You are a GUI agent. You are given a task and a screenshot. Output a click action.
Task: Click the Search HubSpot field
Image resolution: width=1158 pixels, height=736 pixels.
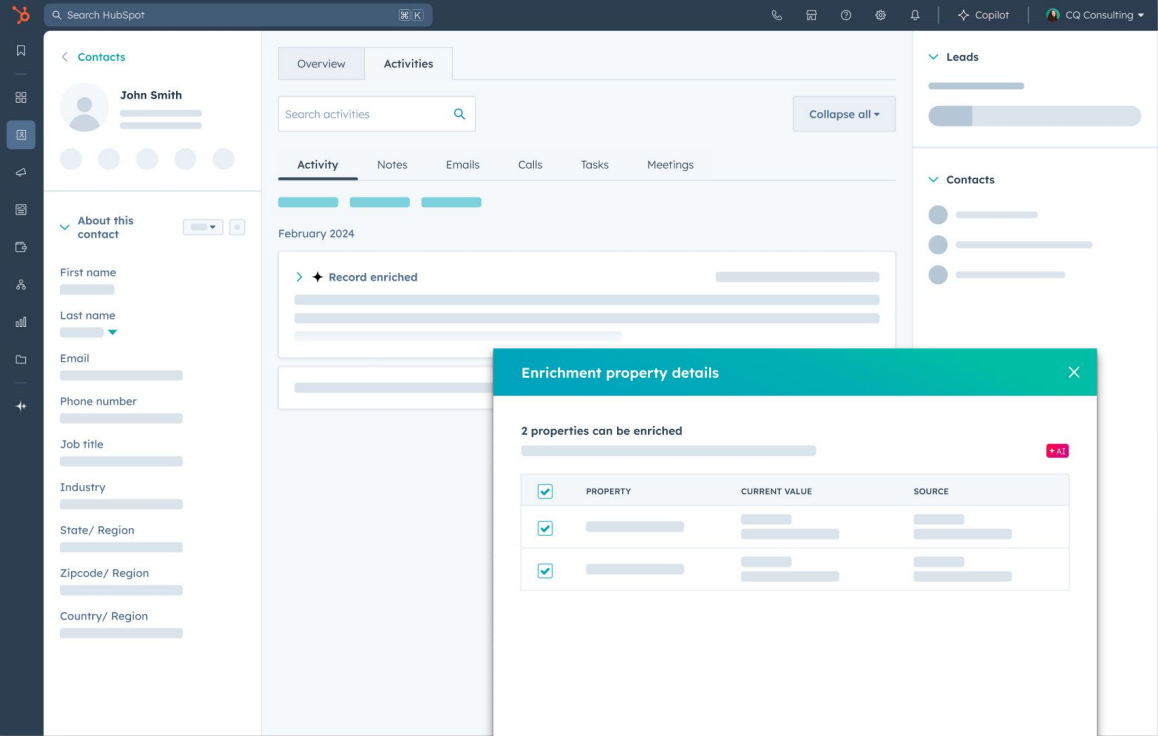click(x=238, y=15)
